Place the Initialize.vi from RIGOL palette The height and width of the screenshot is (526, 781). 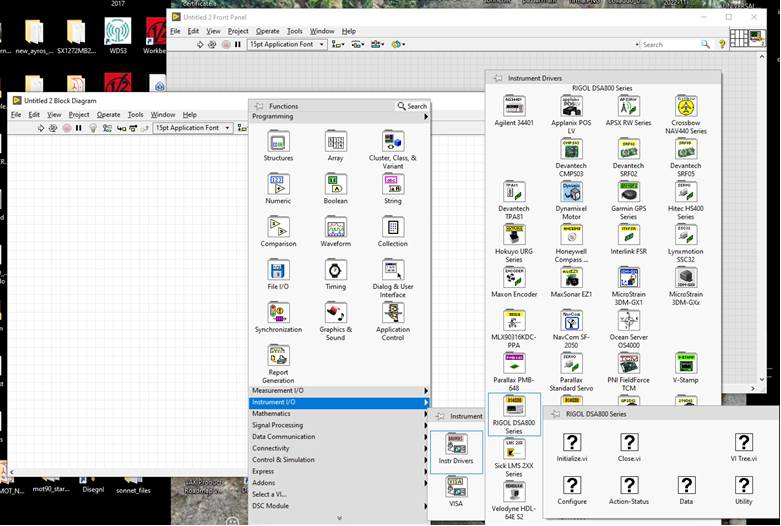[x=572, y=442]
